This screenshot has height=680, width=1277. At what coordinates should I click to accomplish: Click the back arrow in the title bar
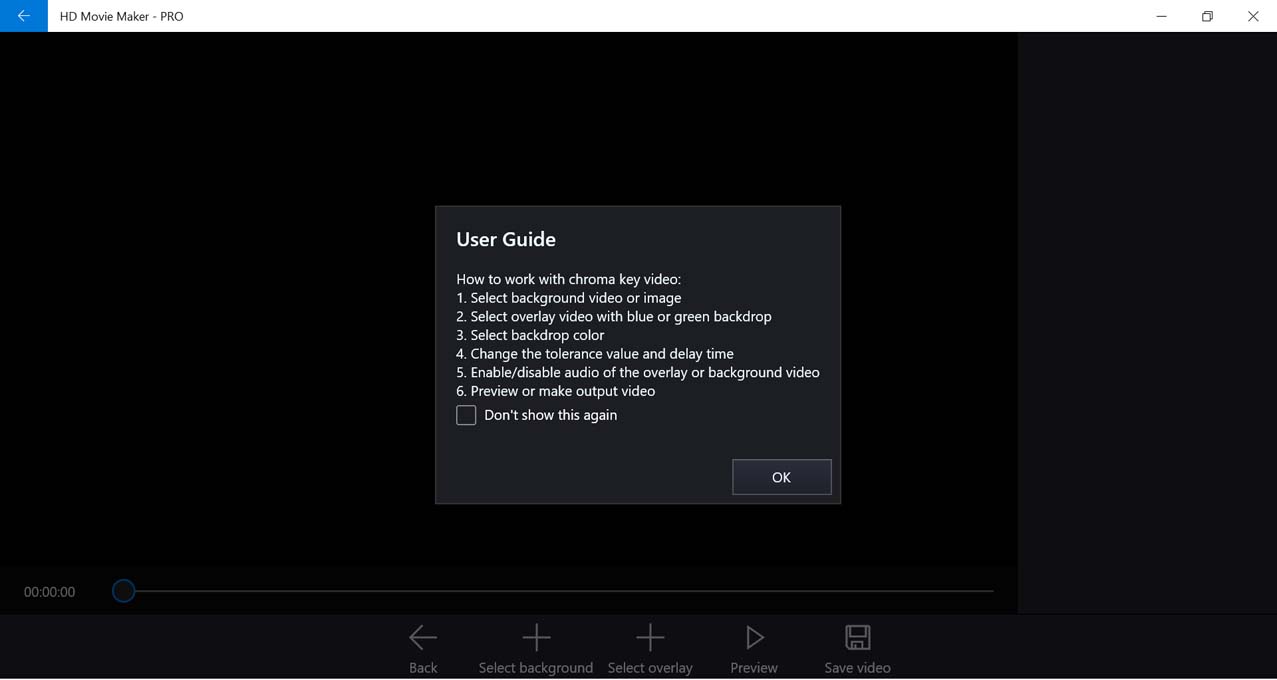(x=23, y=16)
